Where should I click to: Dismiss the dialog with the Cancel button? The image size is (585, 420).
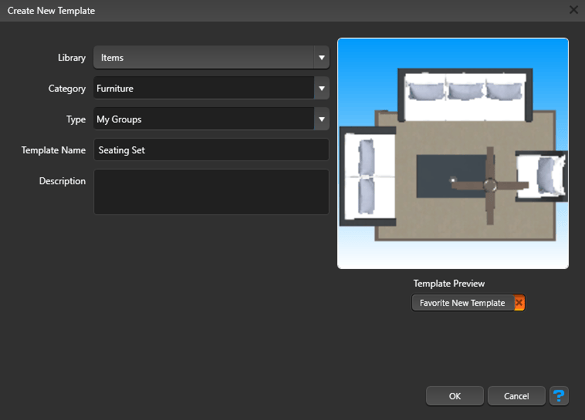point(517,396)
